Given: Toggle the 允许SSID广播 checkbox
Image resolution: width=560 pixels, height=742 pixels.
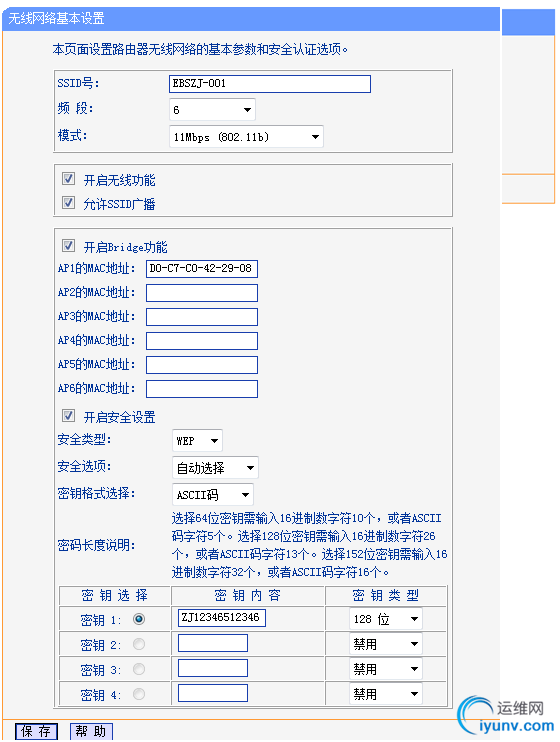Looking at the screenshot, I should (x=69, y=203).
